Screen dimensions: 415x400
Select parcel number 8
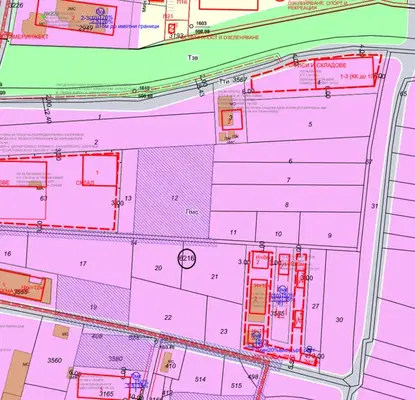coord(287,198)
